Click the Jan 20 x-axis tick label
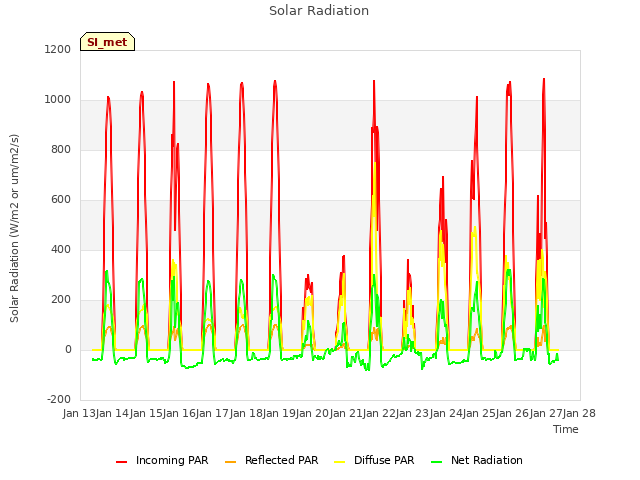The width and height of the screenshot is (640, 480). pos(312,413)
